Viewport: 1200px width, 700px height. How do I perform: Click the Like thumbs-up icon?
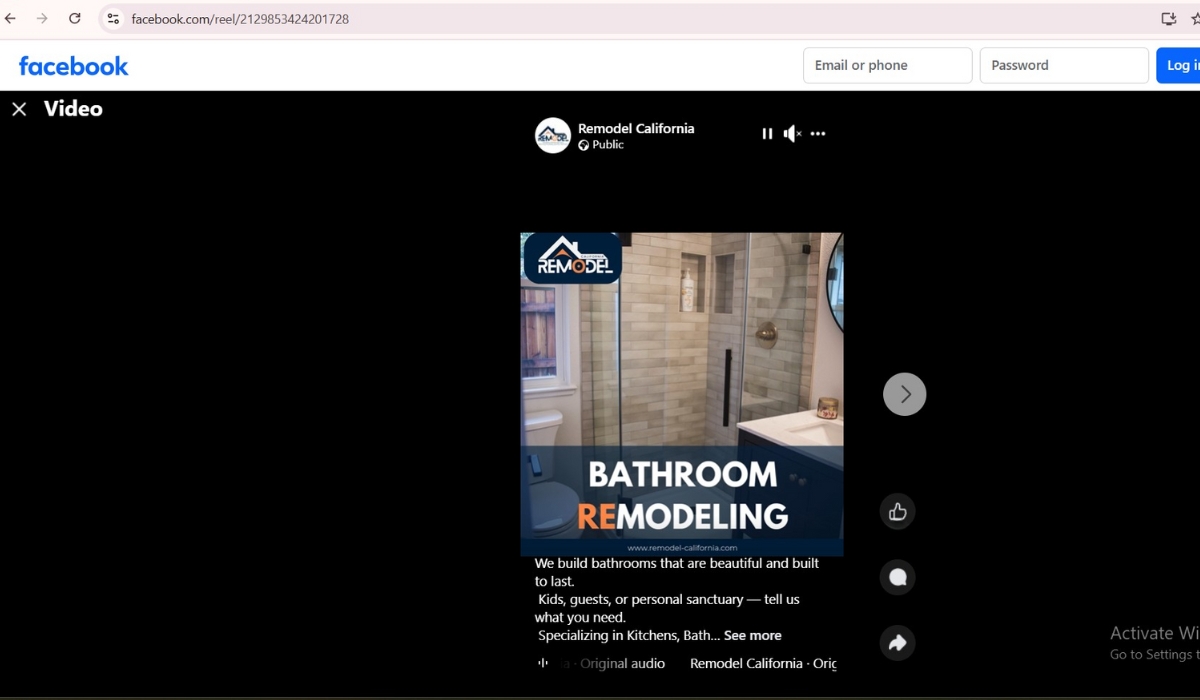pyautogui.click(x=897, y=512)
